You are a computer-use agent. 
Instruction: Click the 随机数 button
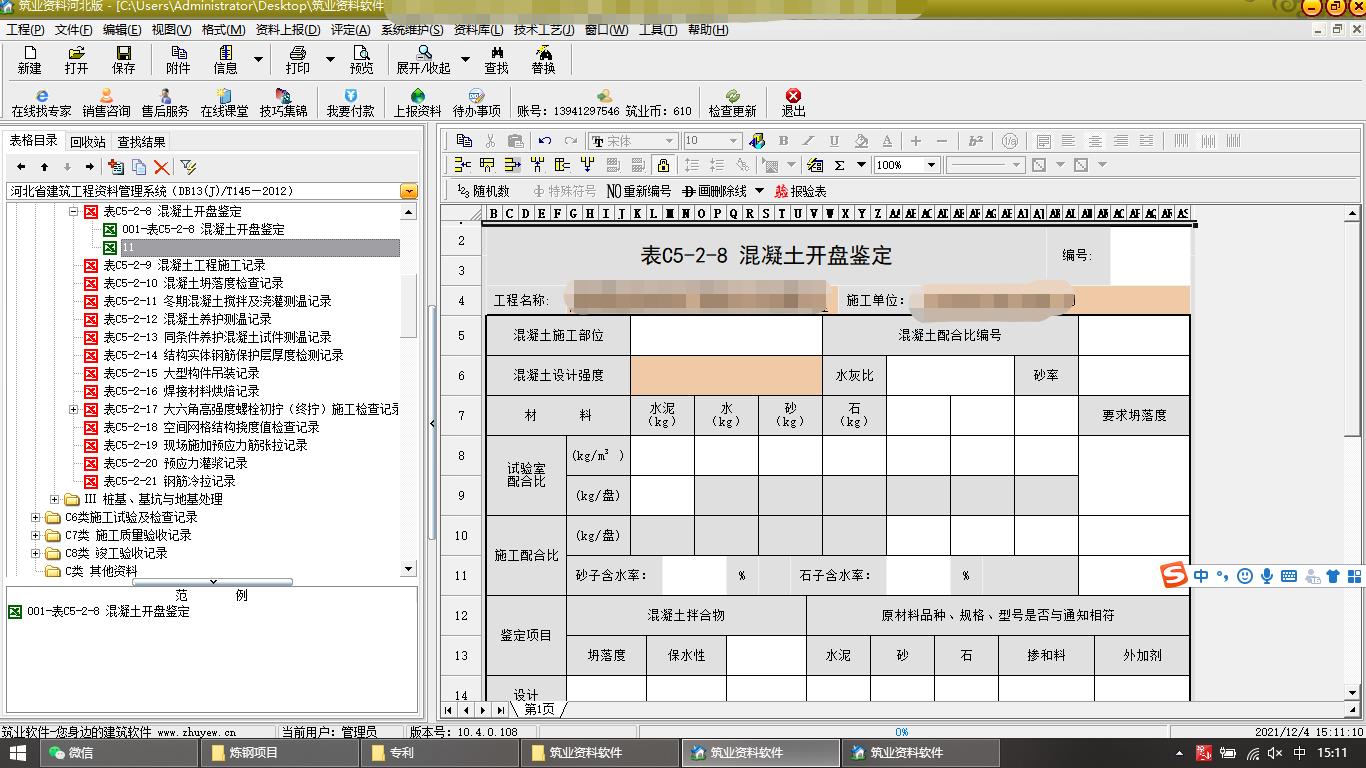pyautogui.click(x=483, y=191)
